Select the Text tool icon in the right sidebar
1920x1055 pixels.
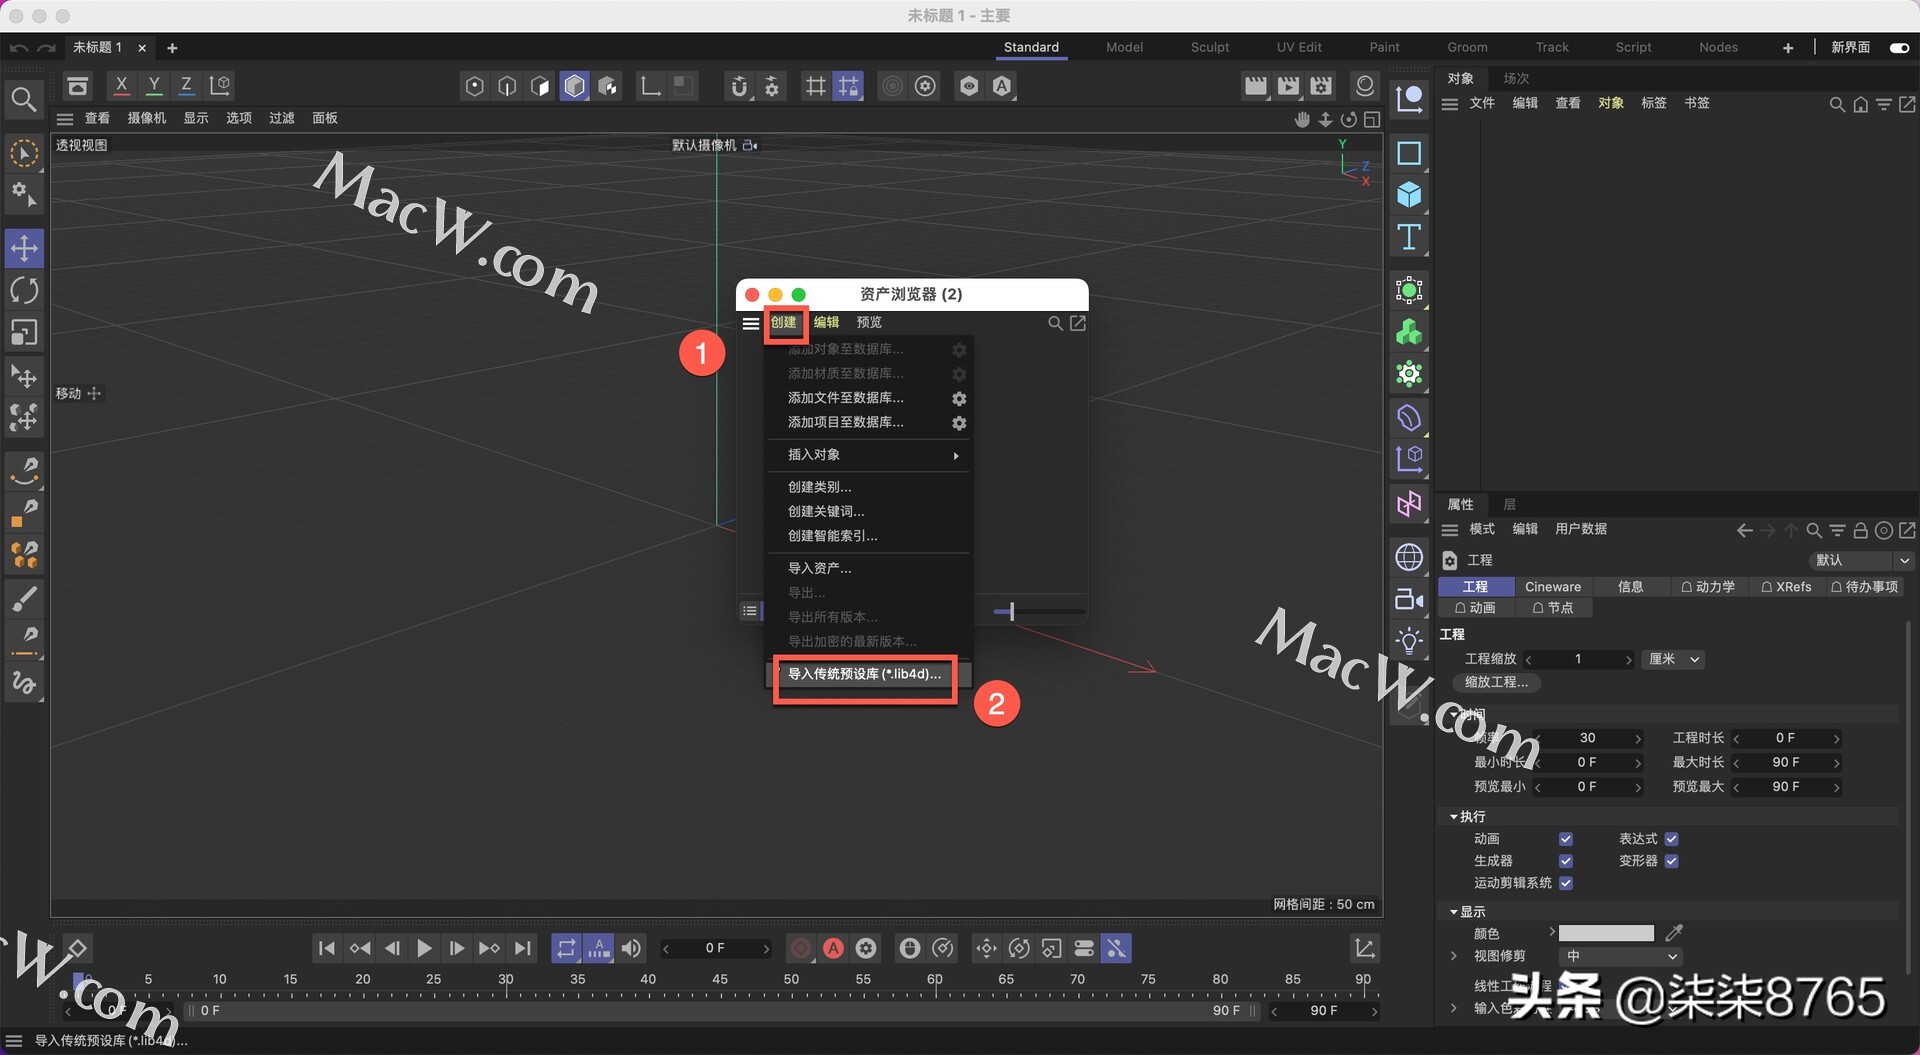tap(1410, 238)
